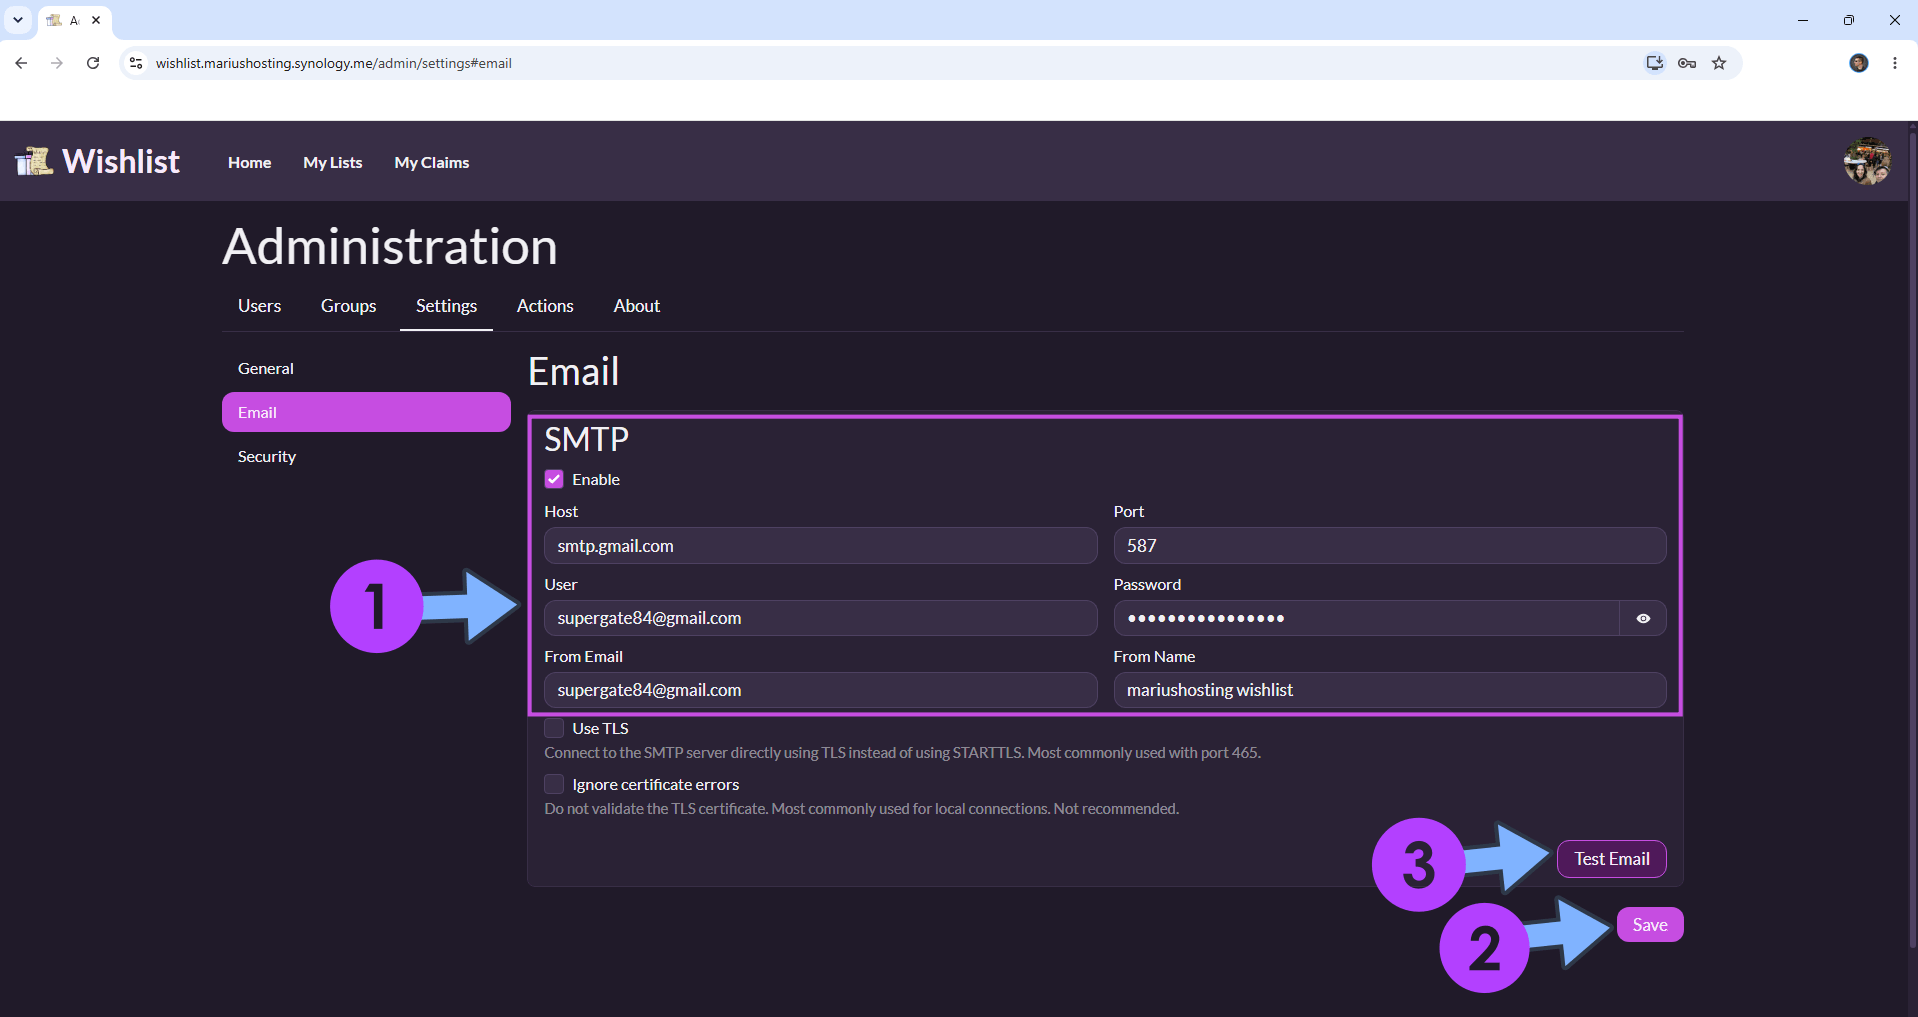Focus the User input field
Image resolution: width=1918 pixels, height=1017 pixels.
pyautogui.click(x=820, y=618)
